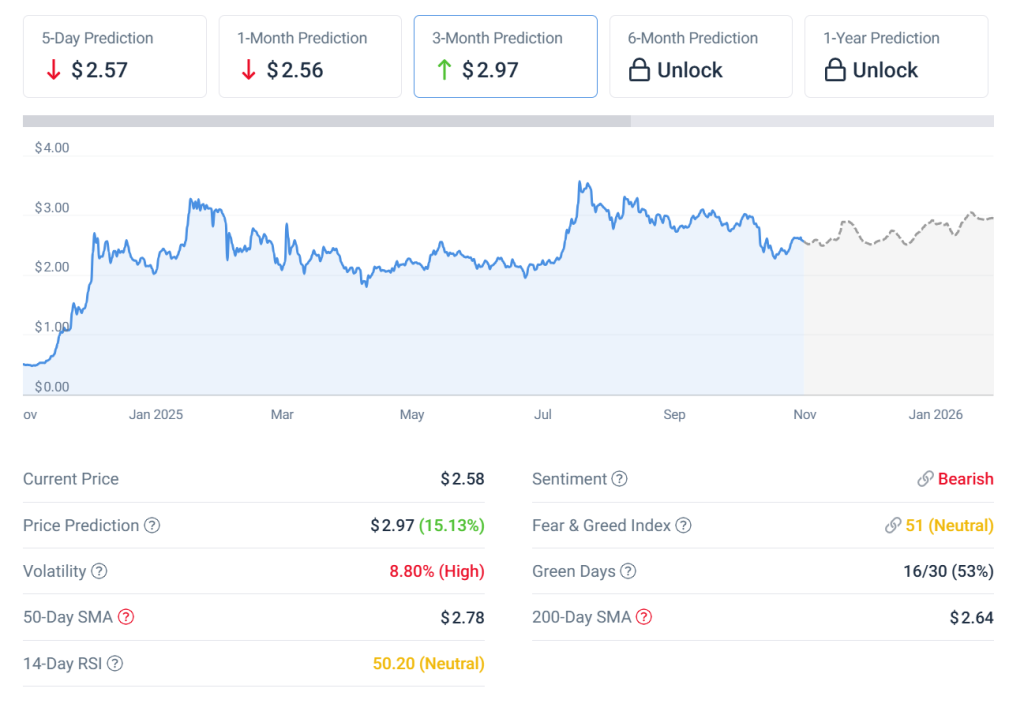Click the red help icon beside 200-Day SMA

[x=644, y=617]
